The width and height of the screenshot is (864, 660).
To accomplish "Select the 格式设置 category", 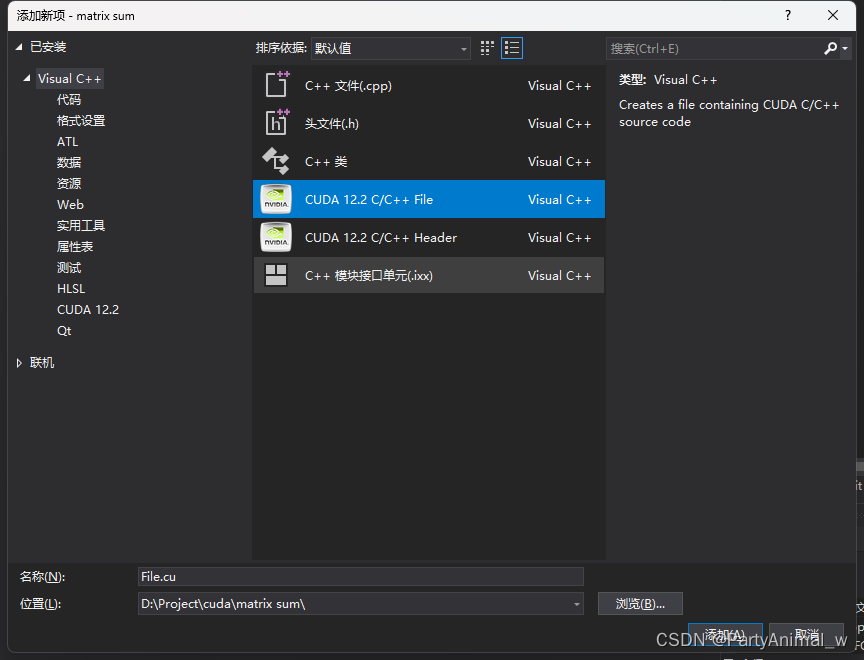I will (x=81, y=121).
